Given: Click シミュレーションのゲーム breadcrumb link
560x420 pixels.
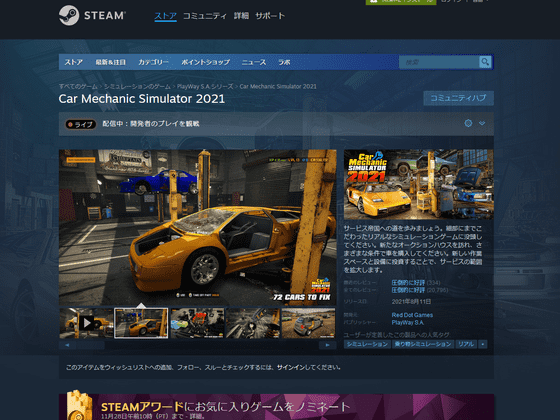Looking at the screenshot, I should (x=137, y=86).
